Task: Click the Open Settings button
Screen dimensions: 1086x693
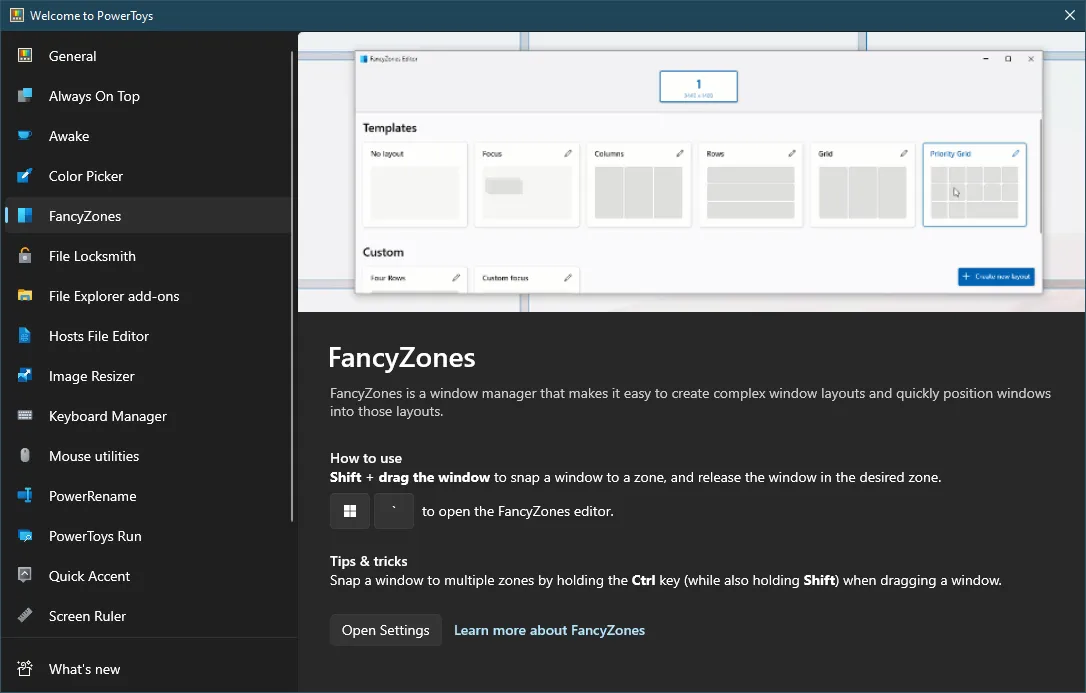Action: click(385, 630)
